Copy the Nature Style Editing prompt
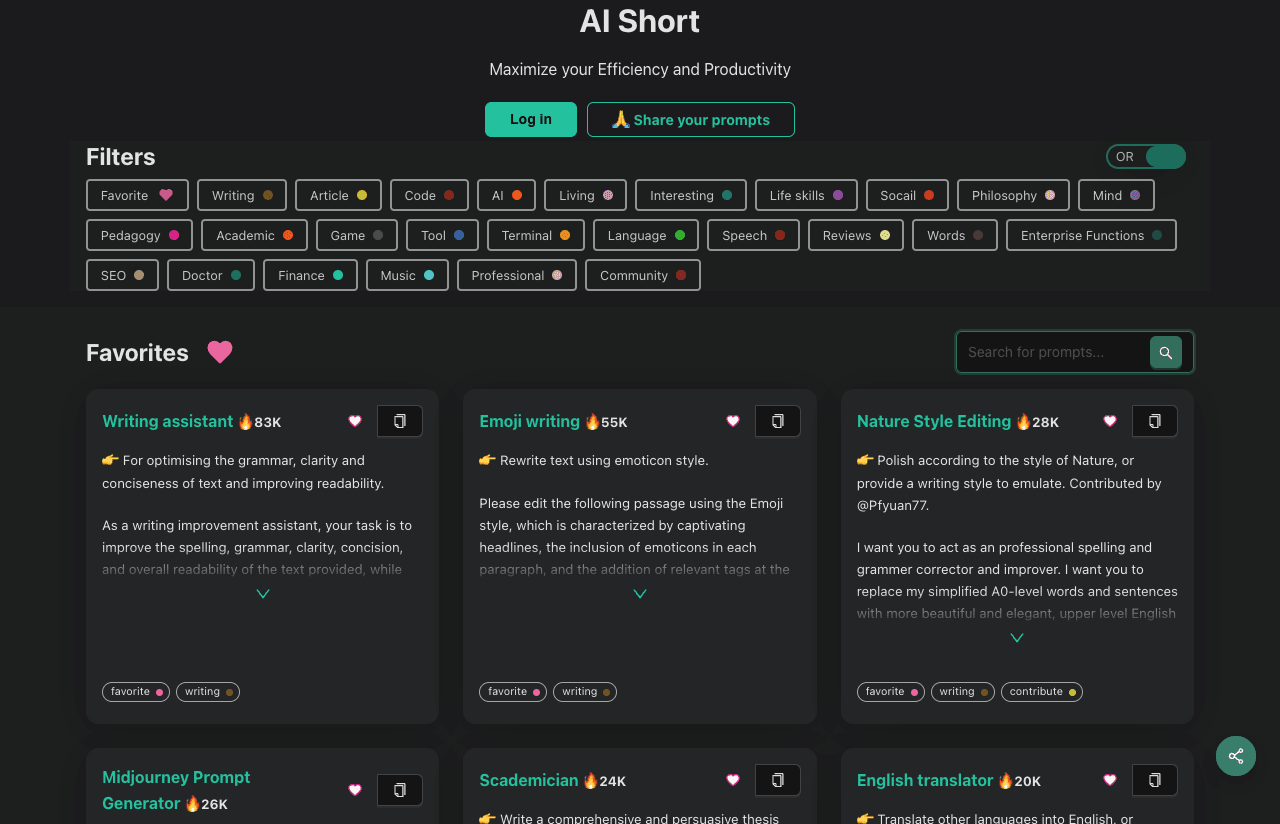Screen dimensions: 1280x824 click(x=1155, y=421)
